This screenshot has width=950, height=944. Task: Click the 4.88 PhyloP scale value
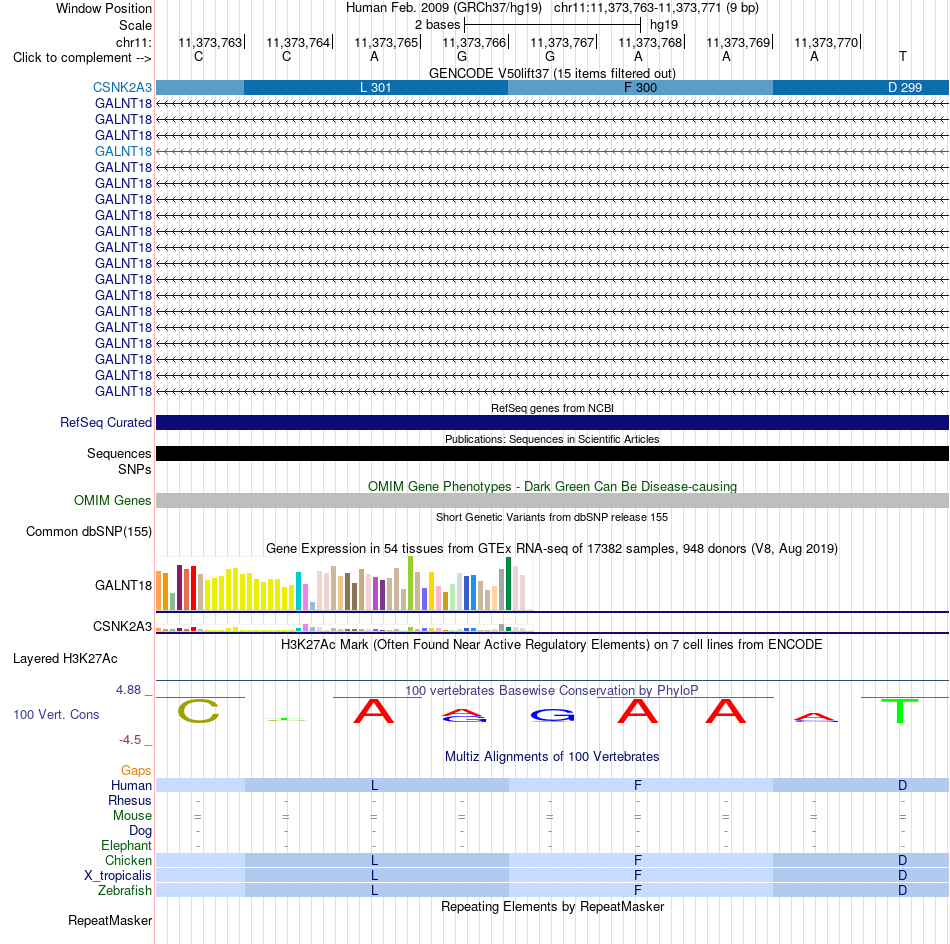click(x=128, y=690)
